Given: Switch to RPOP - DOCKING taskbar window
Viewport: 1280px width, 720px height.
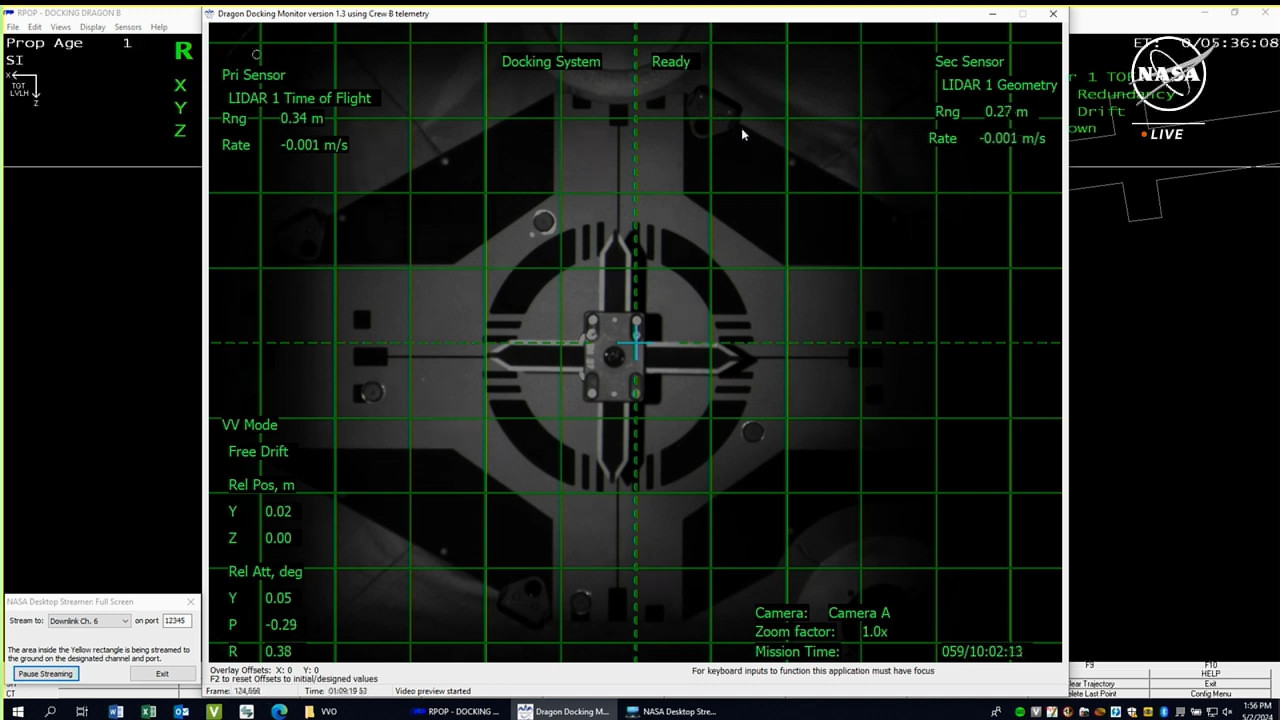Looking at the screenshot, I should point(455,711).
